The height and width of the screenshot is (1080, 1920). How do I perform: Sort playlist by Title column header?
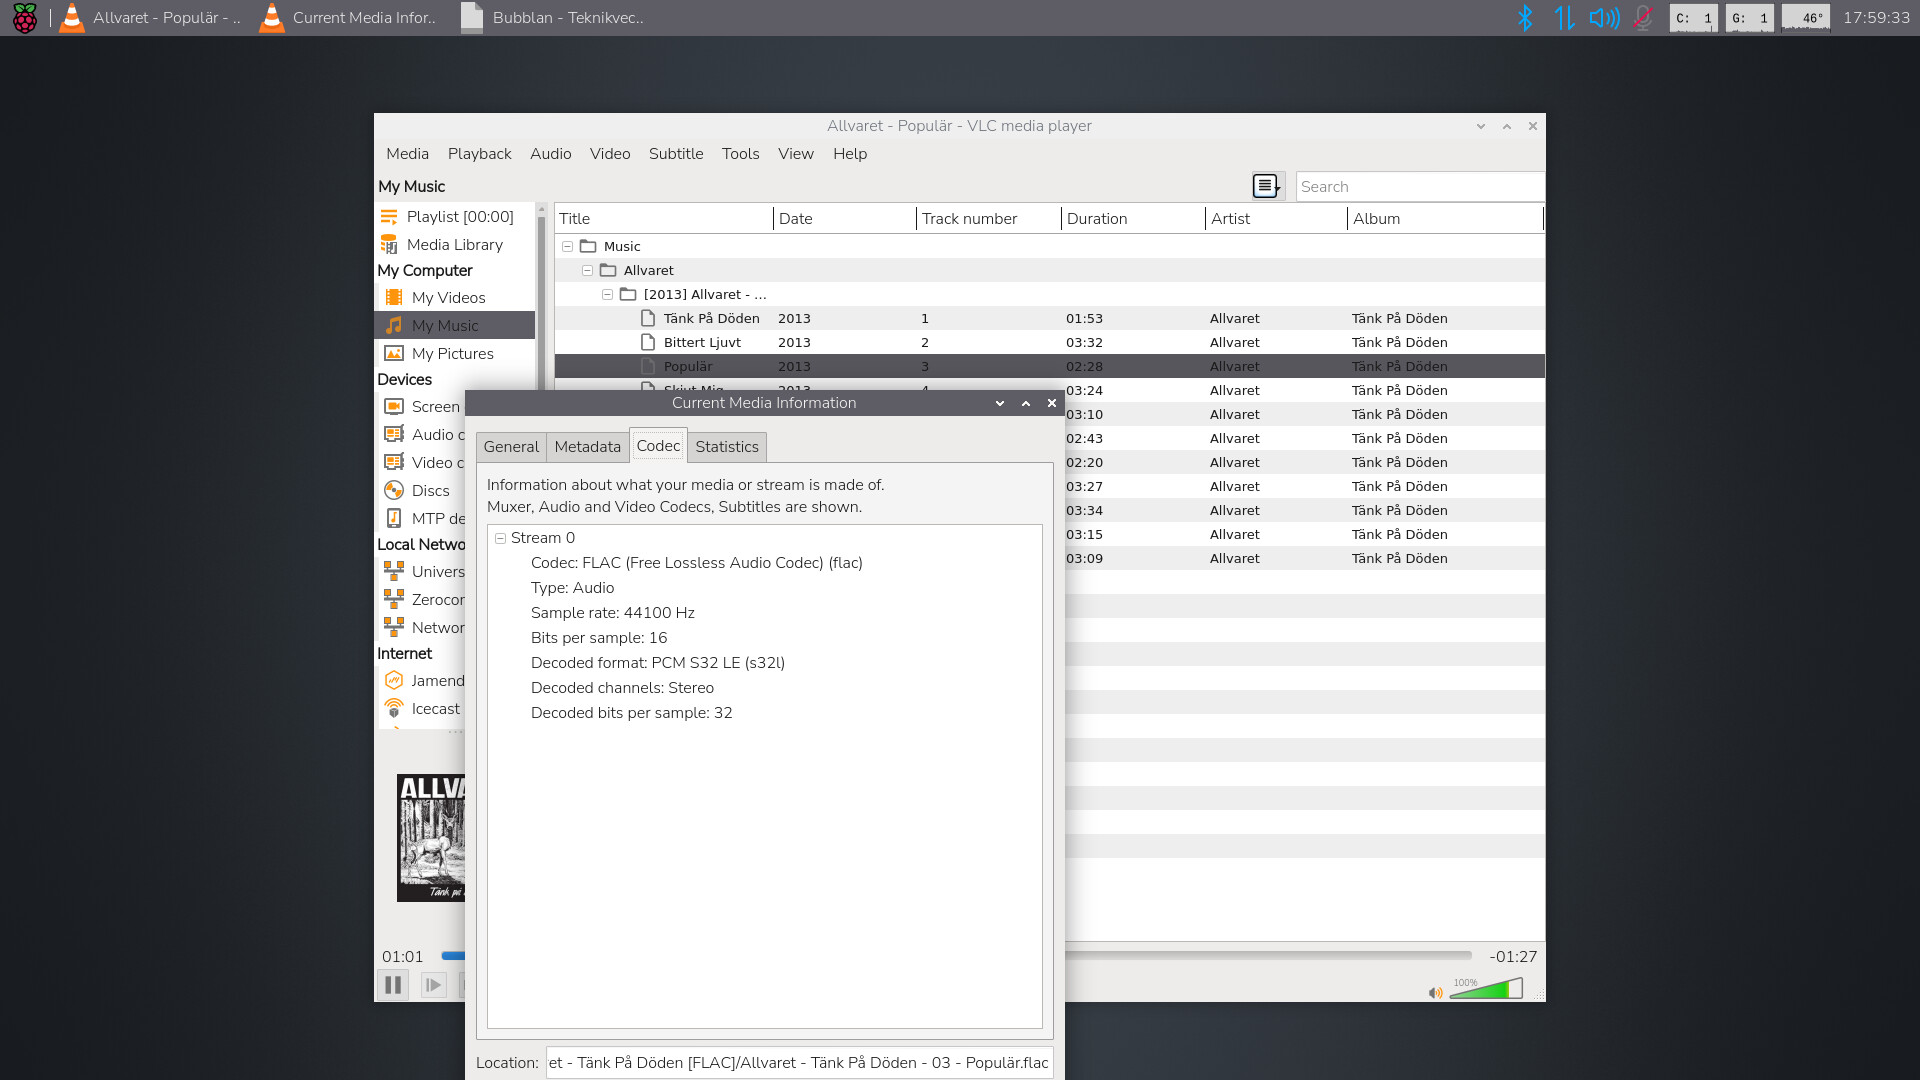[x=664, y=219]
